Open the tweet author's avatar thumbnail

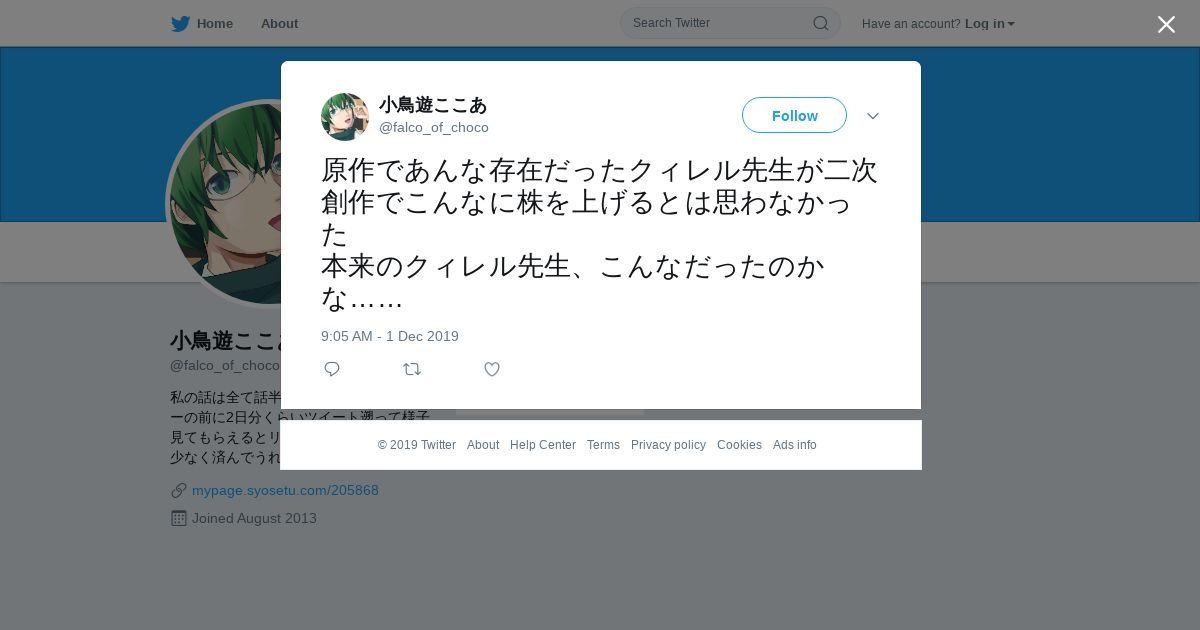point(345,117)
